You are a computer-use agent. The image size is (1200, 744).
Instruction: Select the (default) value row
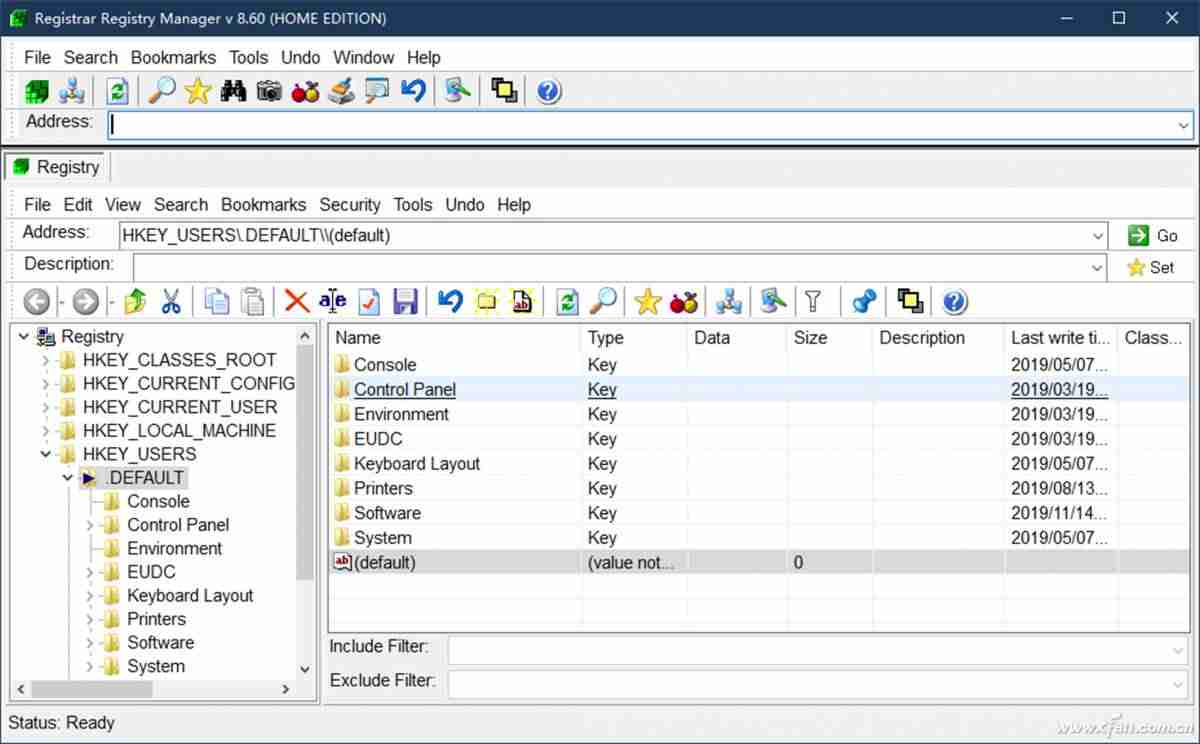[759, 563]
